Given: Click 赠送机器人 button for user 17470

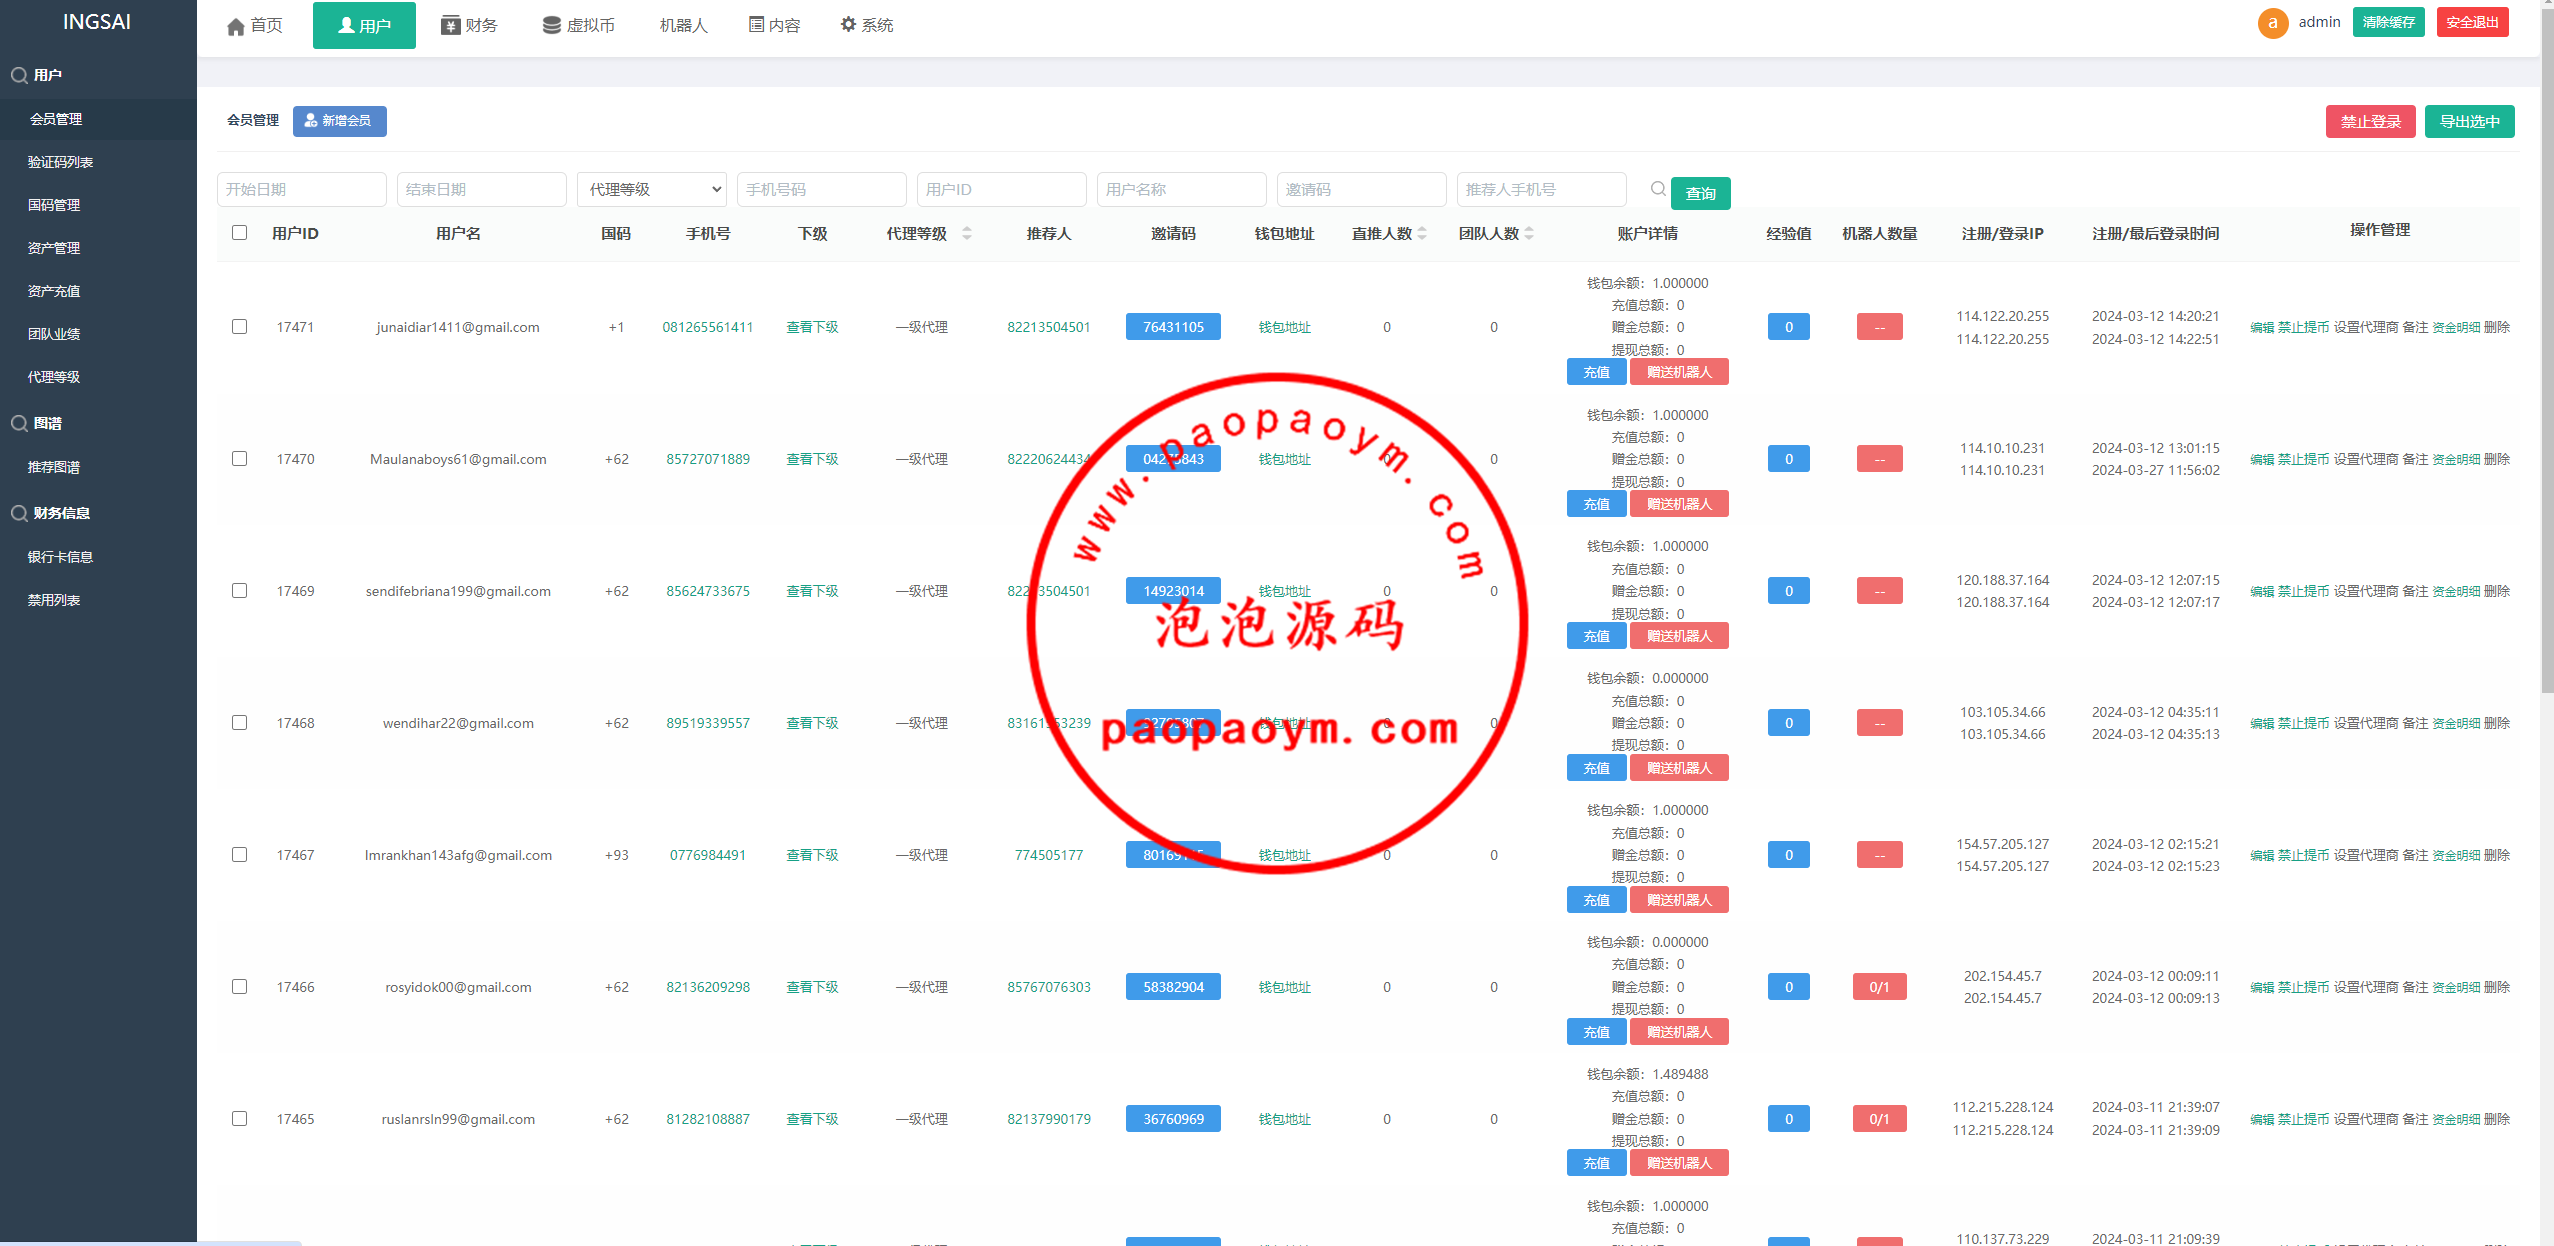Looking at the screenshot, I should (1680, 504).
